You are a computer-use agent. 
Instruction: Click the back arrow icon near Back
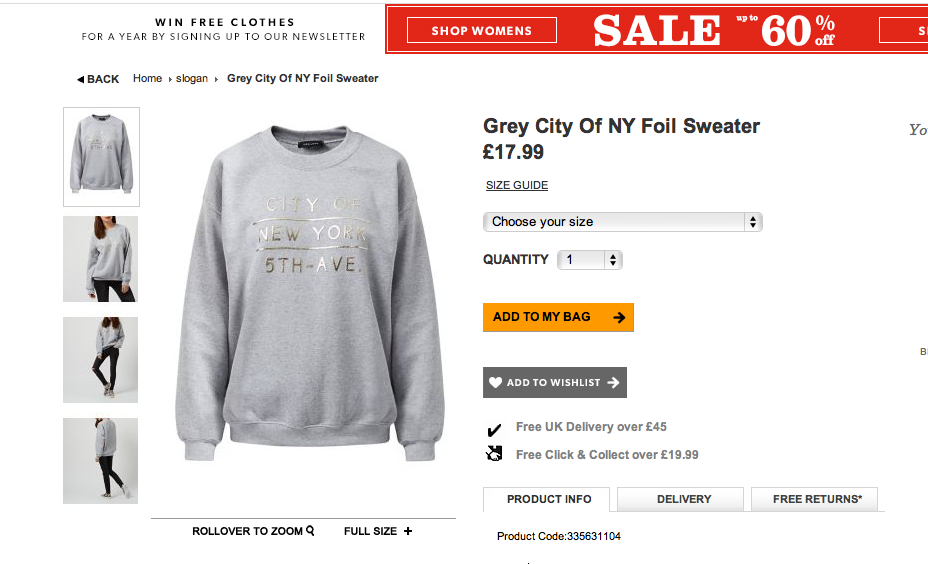click(x=80, y=79)
